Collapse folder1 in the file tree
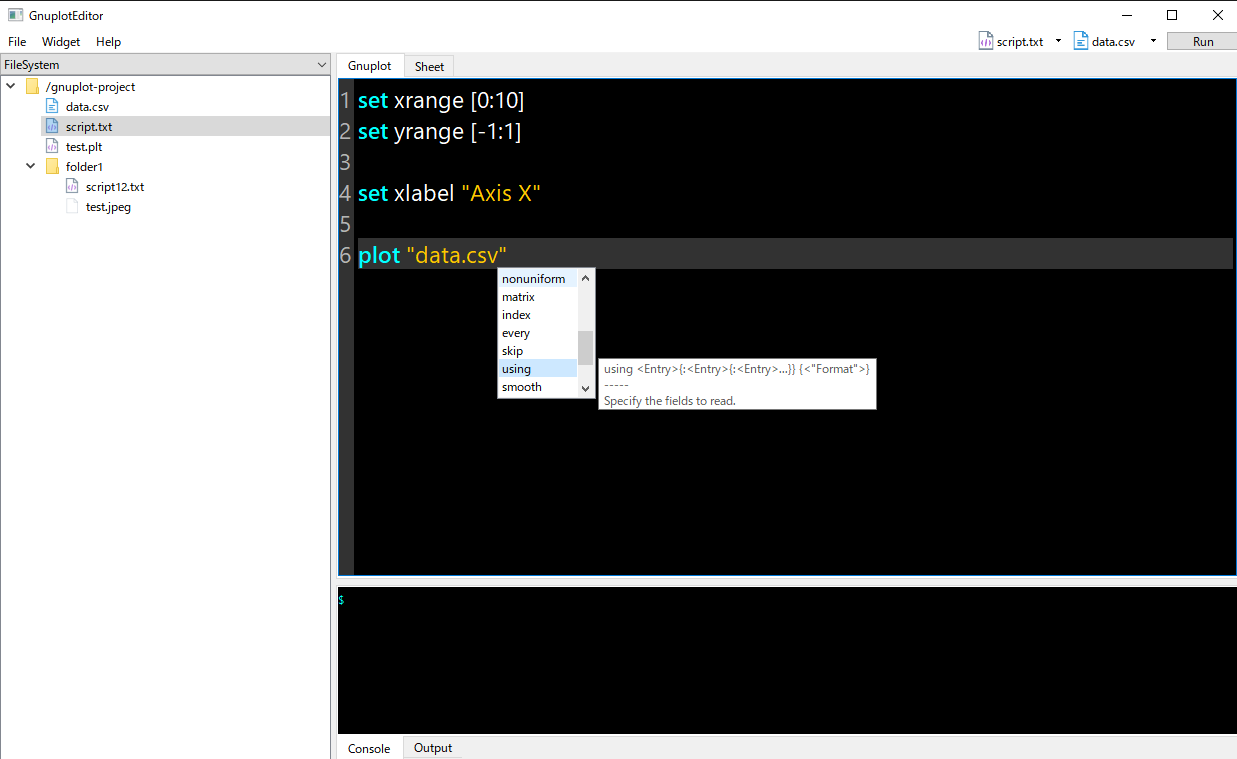The height and width of the screenshot is (759, 1237). pyautogui.click(x=29, y=166)
